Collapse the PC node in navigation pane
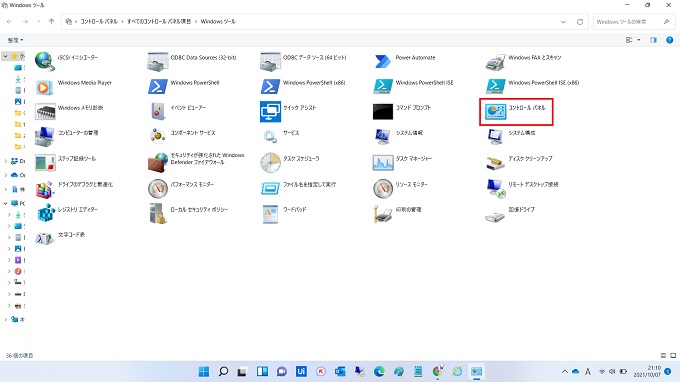This screenshot has width=680, height=382. [x=6, y=203]
